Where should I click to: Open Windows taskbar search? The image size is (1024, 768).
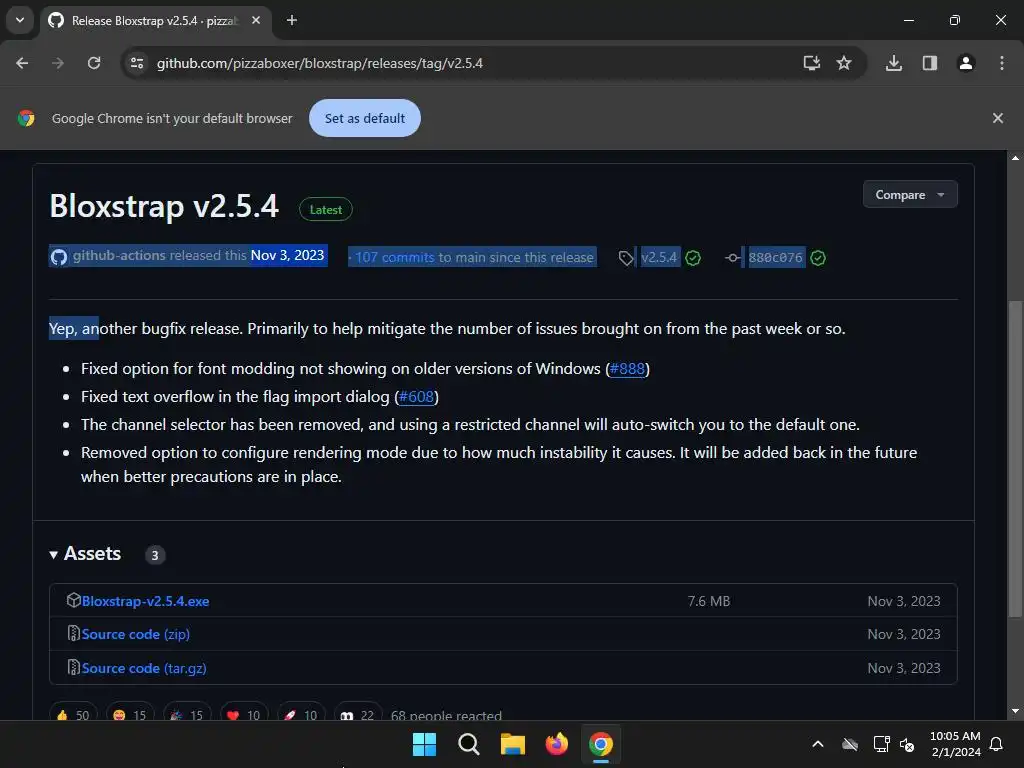pyautogui.click(x=469, y=744)
